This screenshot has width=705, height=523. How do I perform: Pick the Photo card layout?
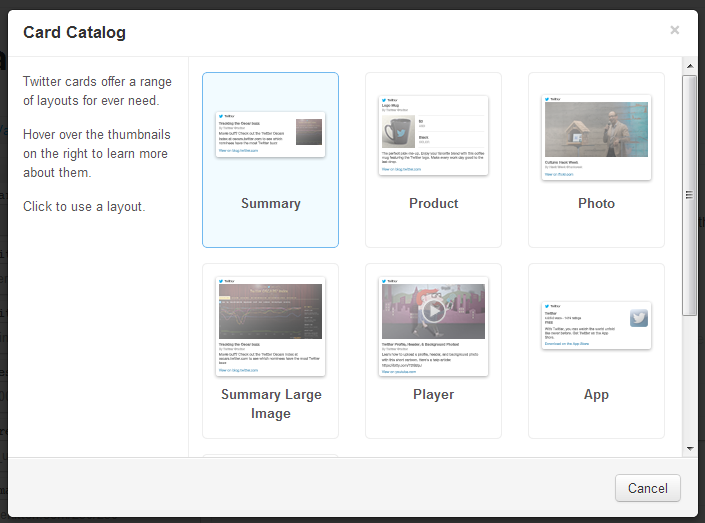(596, 160)
